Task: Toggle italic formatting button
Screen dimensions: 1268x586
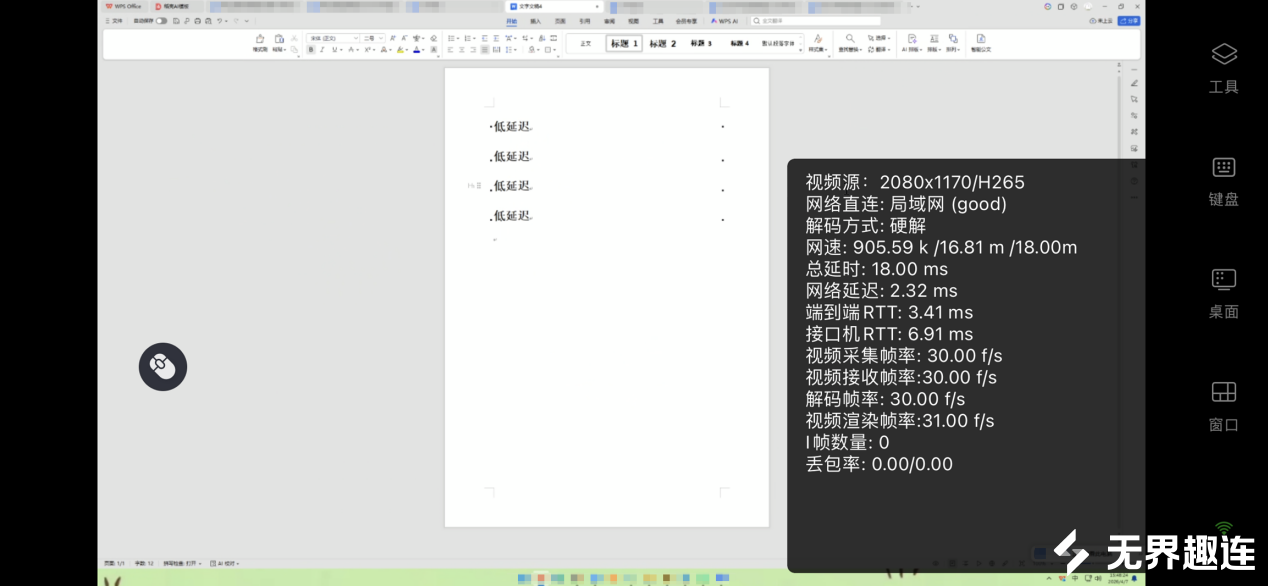Action: click(x=322, y=49)
